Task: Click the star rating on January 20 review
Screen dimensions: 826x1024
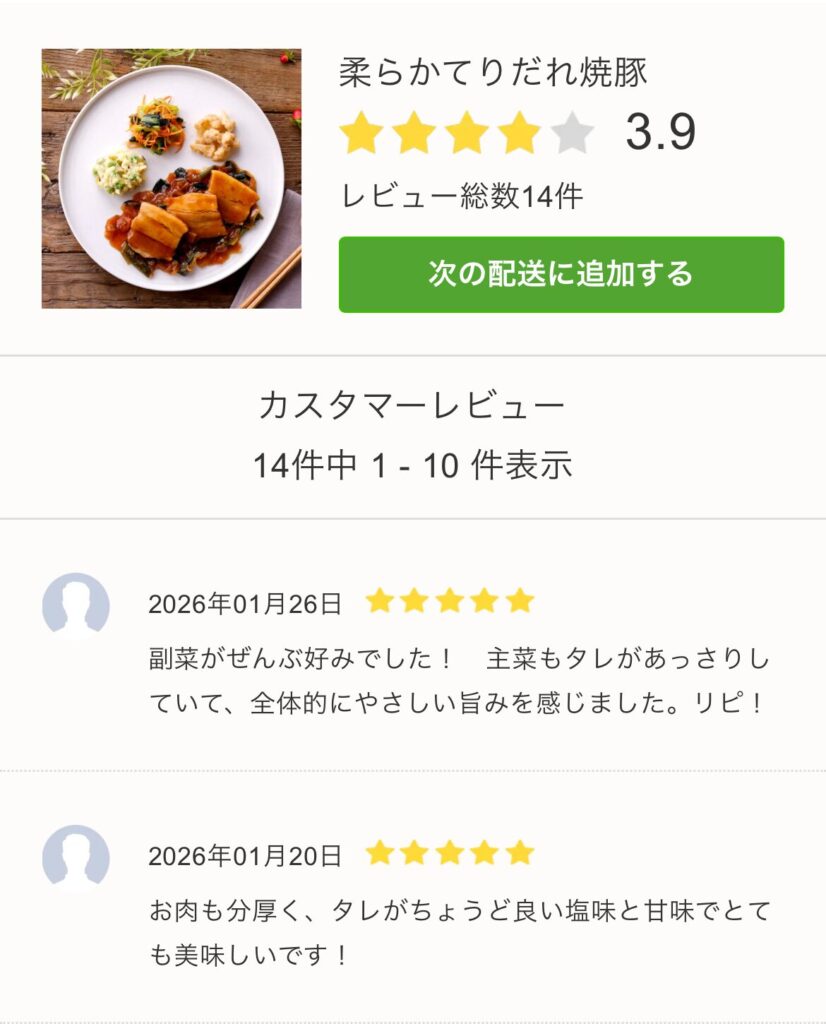Action: (x=450, y=853)
